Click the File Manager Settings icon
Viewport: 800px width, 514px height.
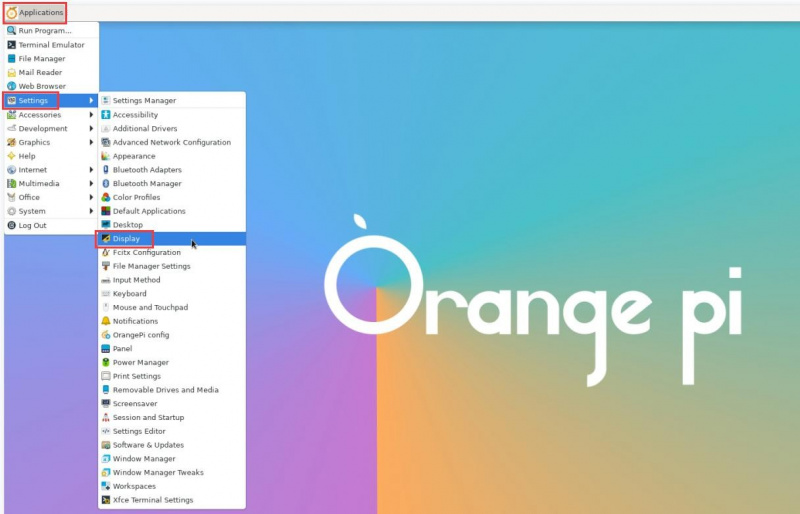[x=106, y=266]
